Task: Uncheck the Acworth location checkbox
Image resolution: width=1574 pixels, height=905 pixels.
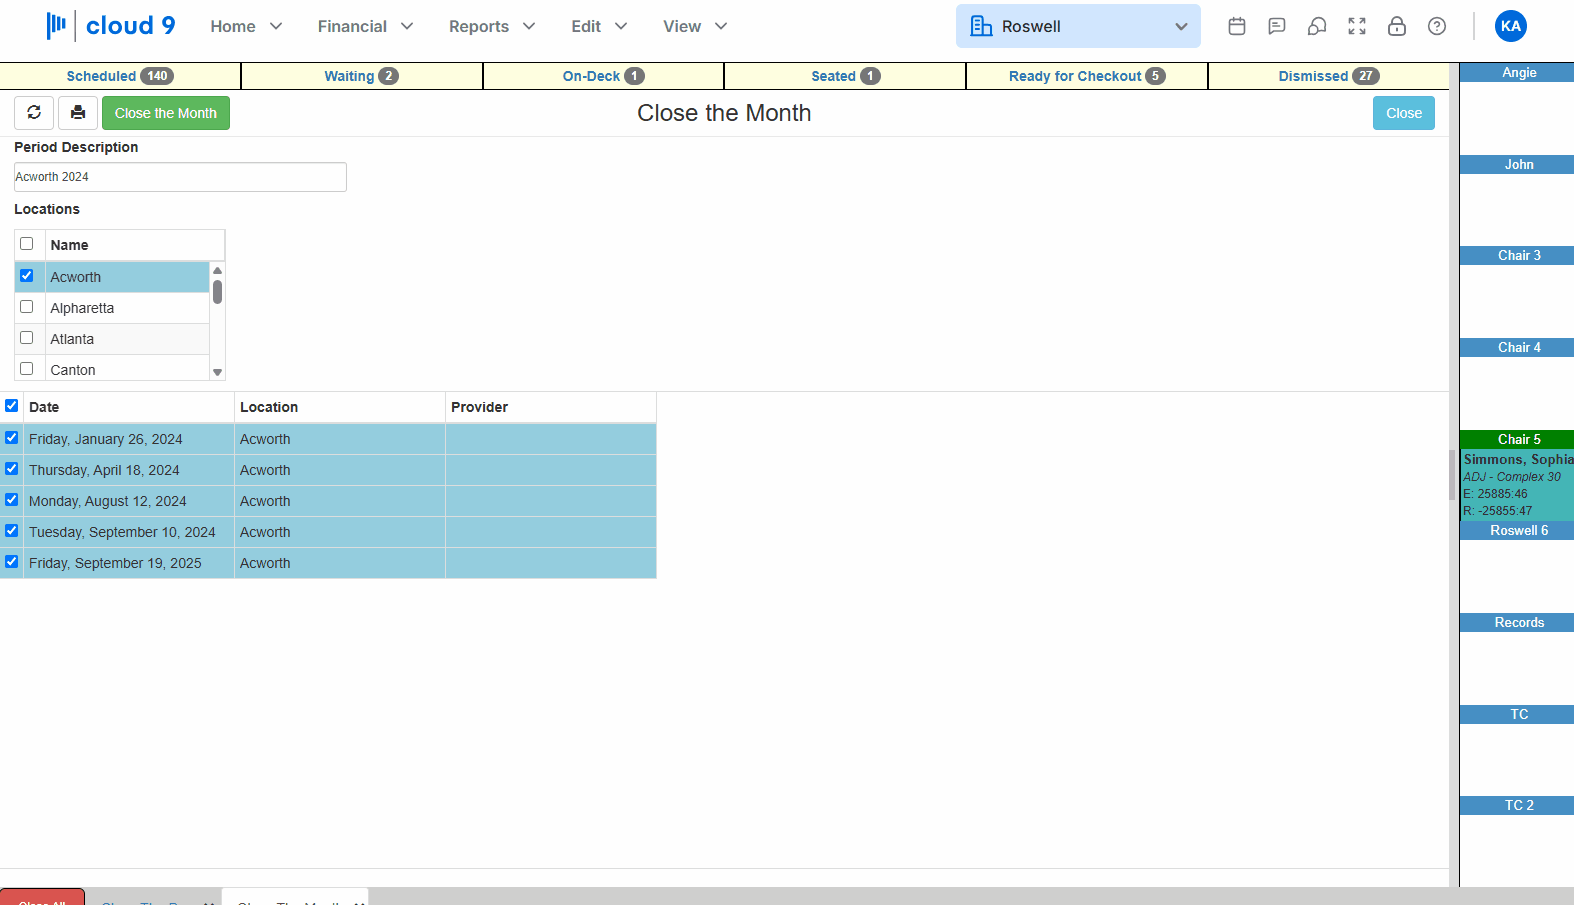Action: (27, 276)
